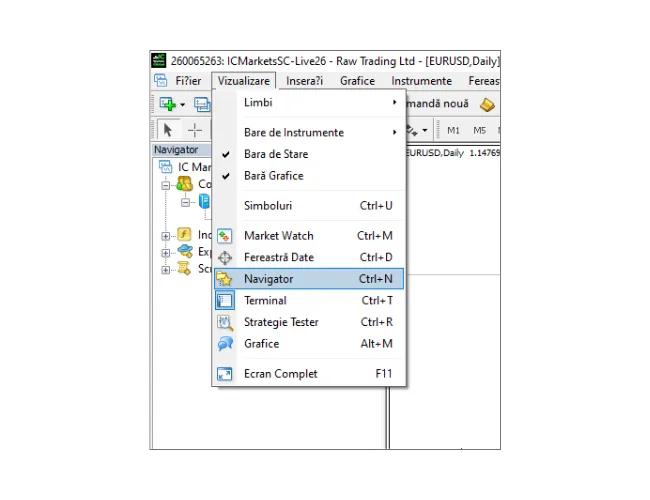Image resolution: width=650 pixels, height=500 pixels.
Task: Click the Expert Advisors hat icon
Action: point(185,251)
